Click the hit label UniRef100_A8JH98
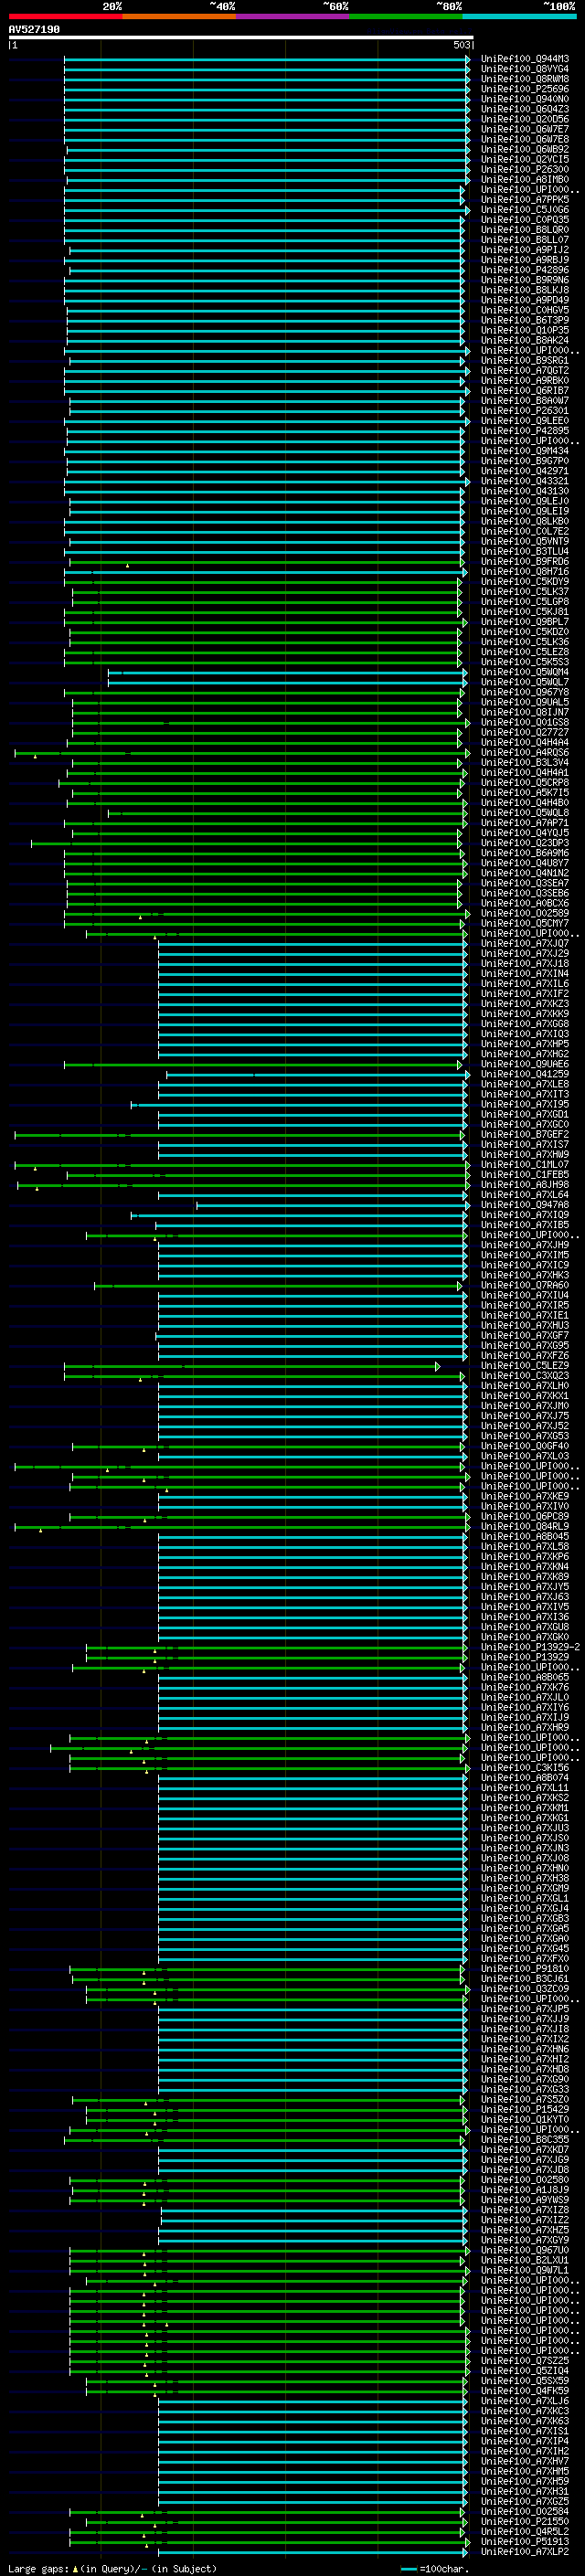 (525, 1184)
